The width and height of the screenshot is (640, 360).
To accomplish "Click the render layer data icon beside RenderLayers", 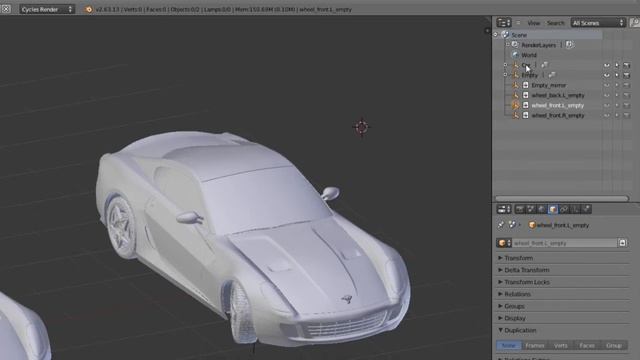I will pos(569,45).
